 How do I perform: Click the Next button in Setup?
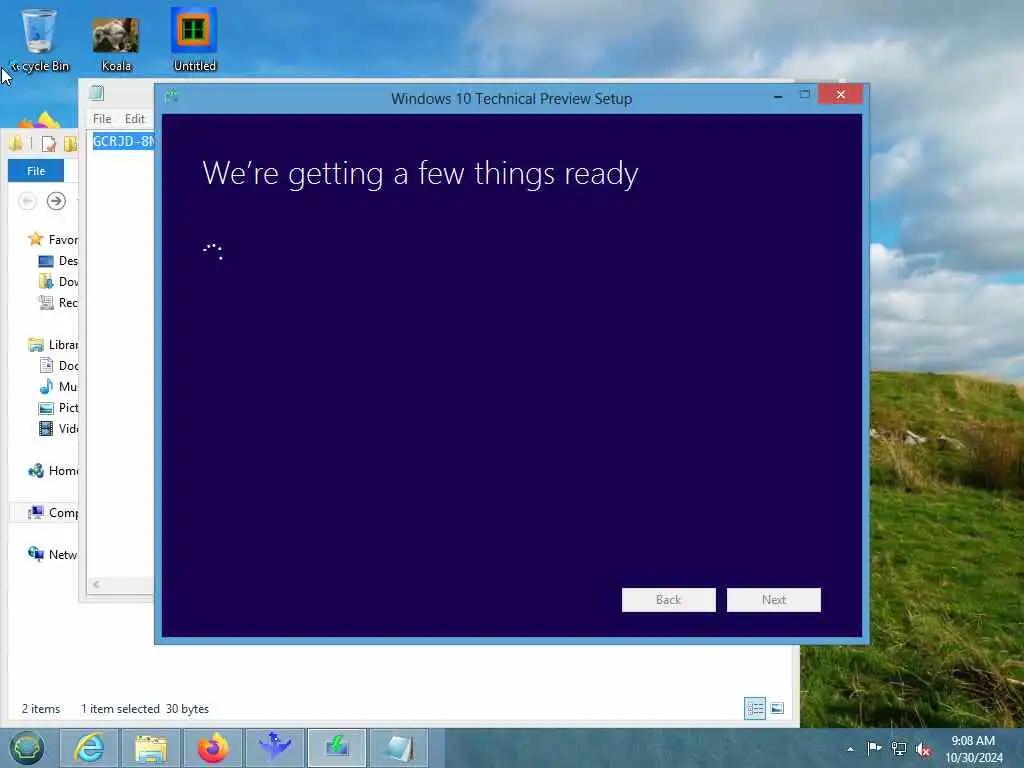(773, 600)
